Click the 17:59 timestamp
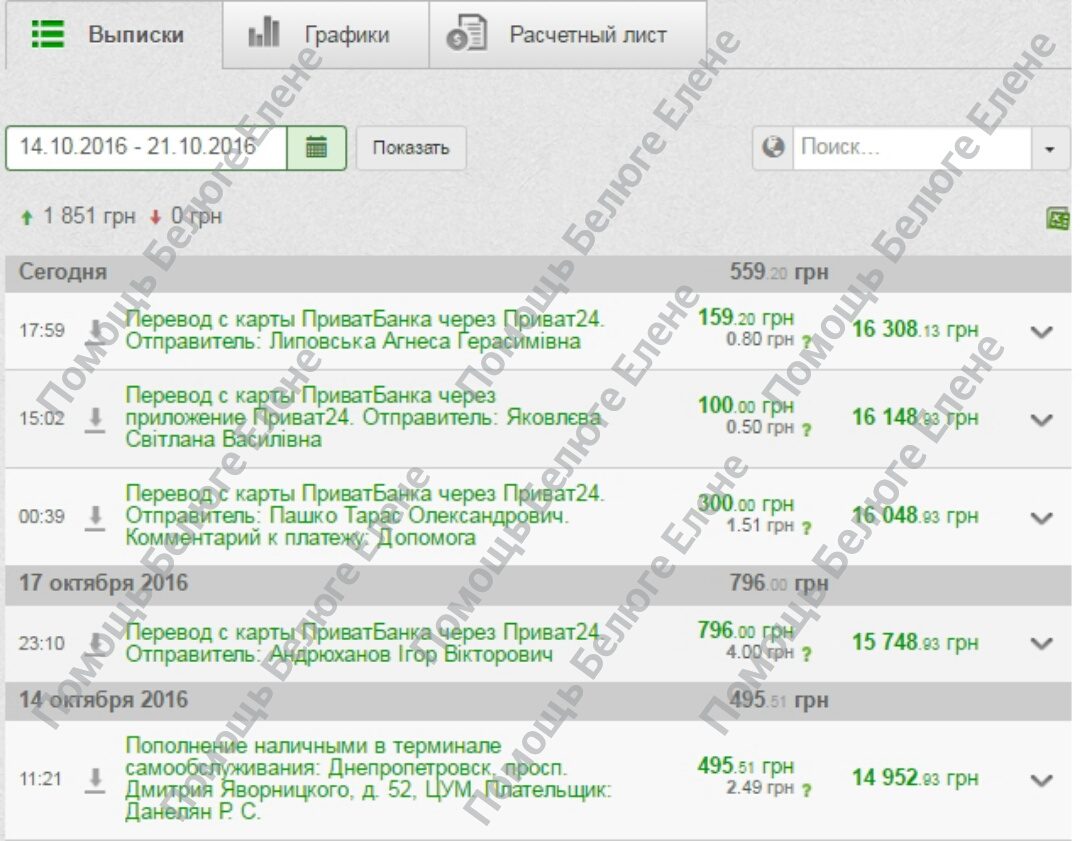The width and height of the screenshot is (1080, 841). 41,331
